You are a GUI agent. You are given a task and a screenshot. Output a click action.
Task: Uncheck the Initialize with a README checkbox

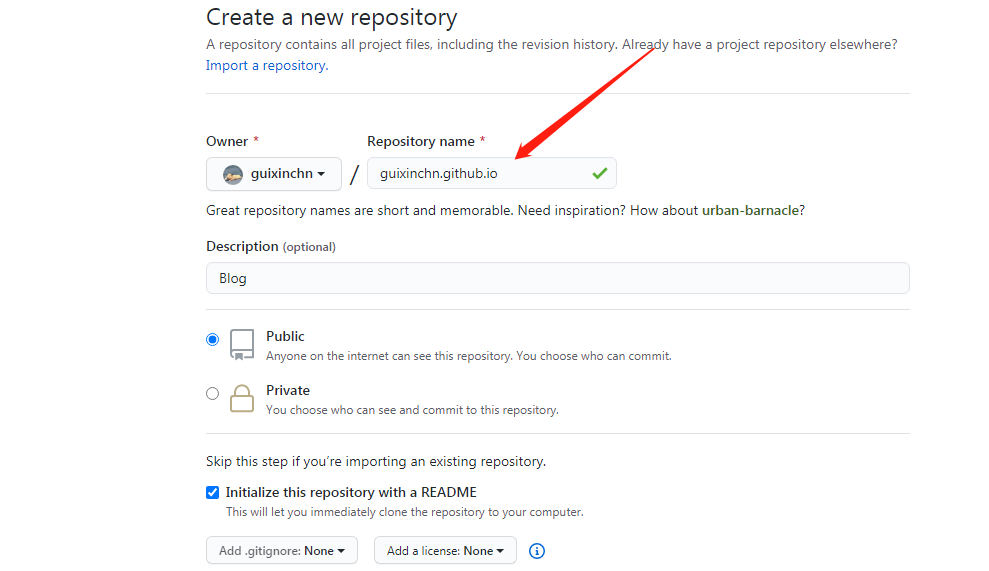click(x=212, y=492)
